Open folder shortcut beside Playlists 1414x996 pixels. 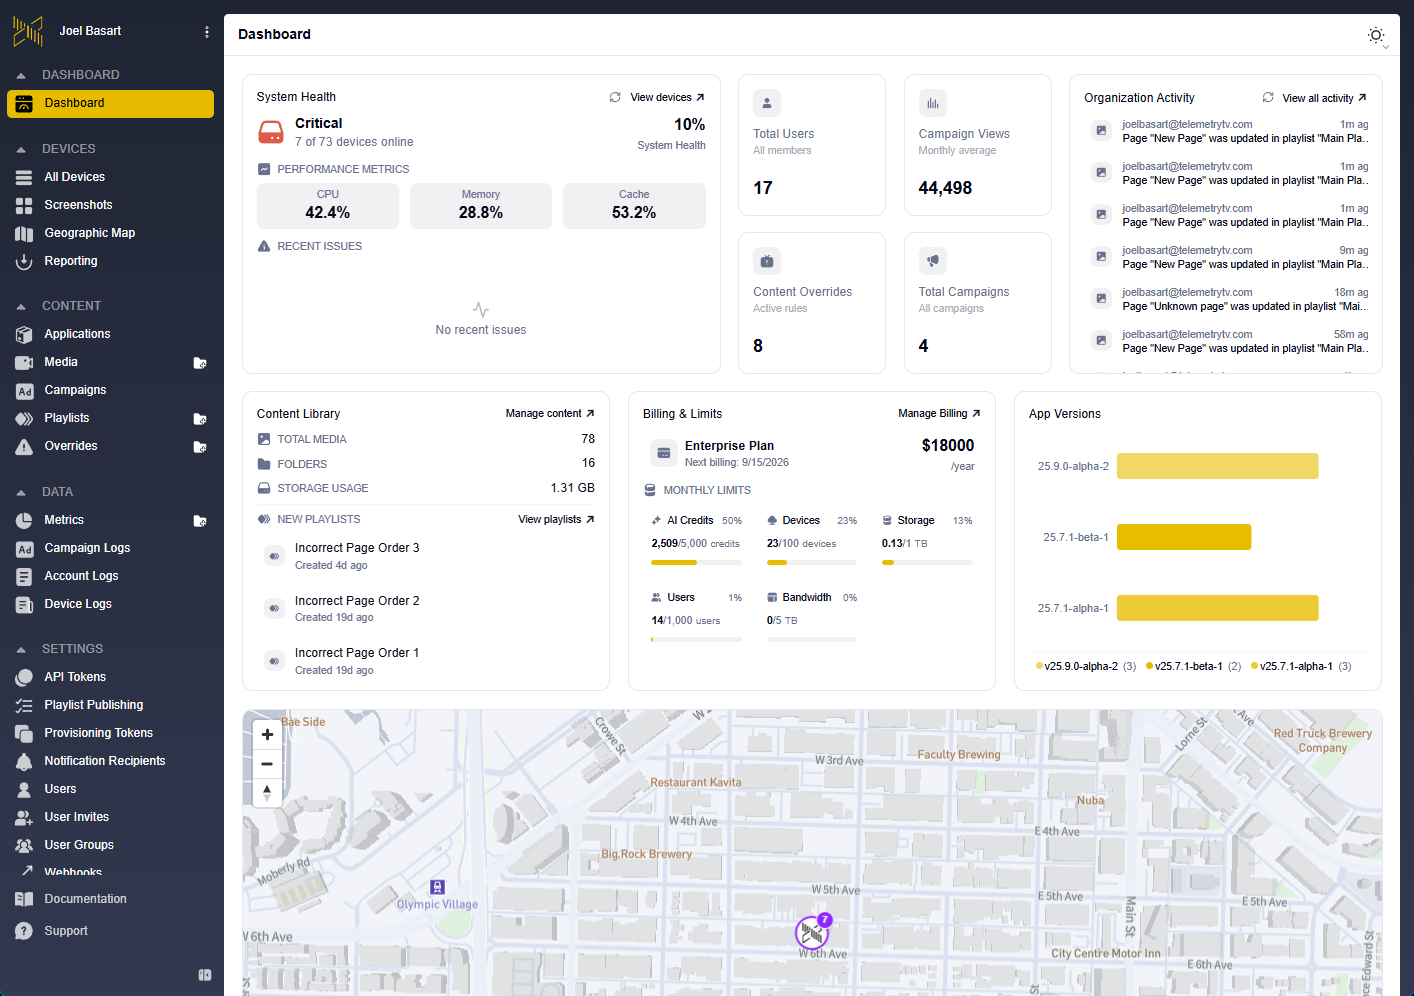[x=200, y=419]
